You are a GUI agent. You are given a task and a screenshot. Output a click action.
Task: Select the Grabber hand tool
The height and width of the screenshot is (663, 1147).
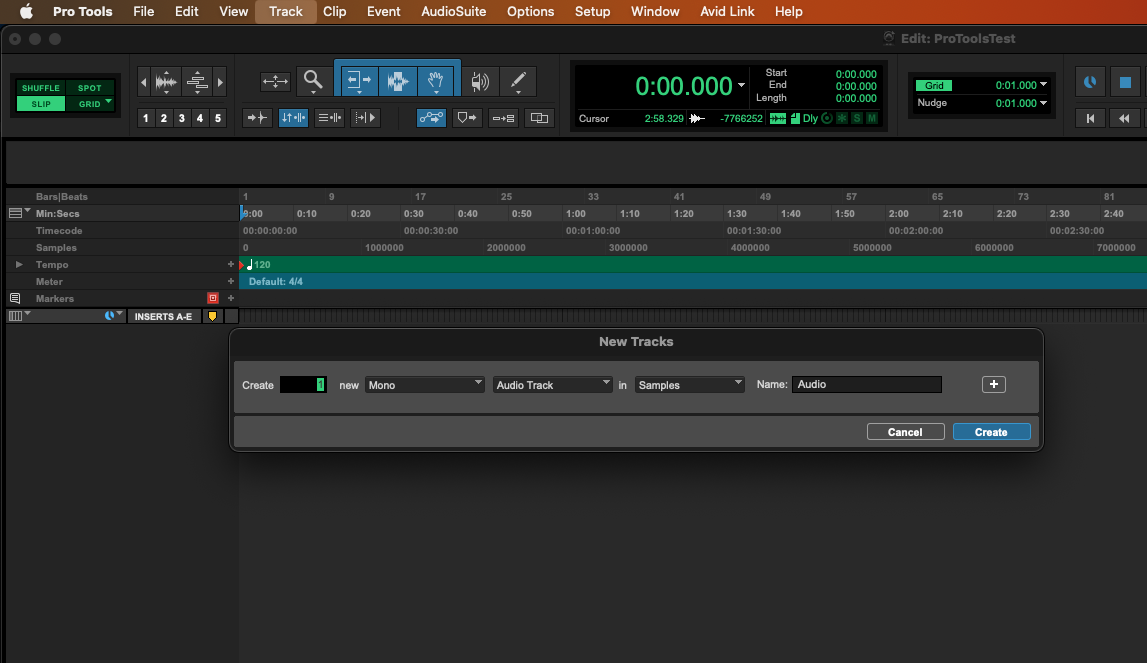(437, 80)
